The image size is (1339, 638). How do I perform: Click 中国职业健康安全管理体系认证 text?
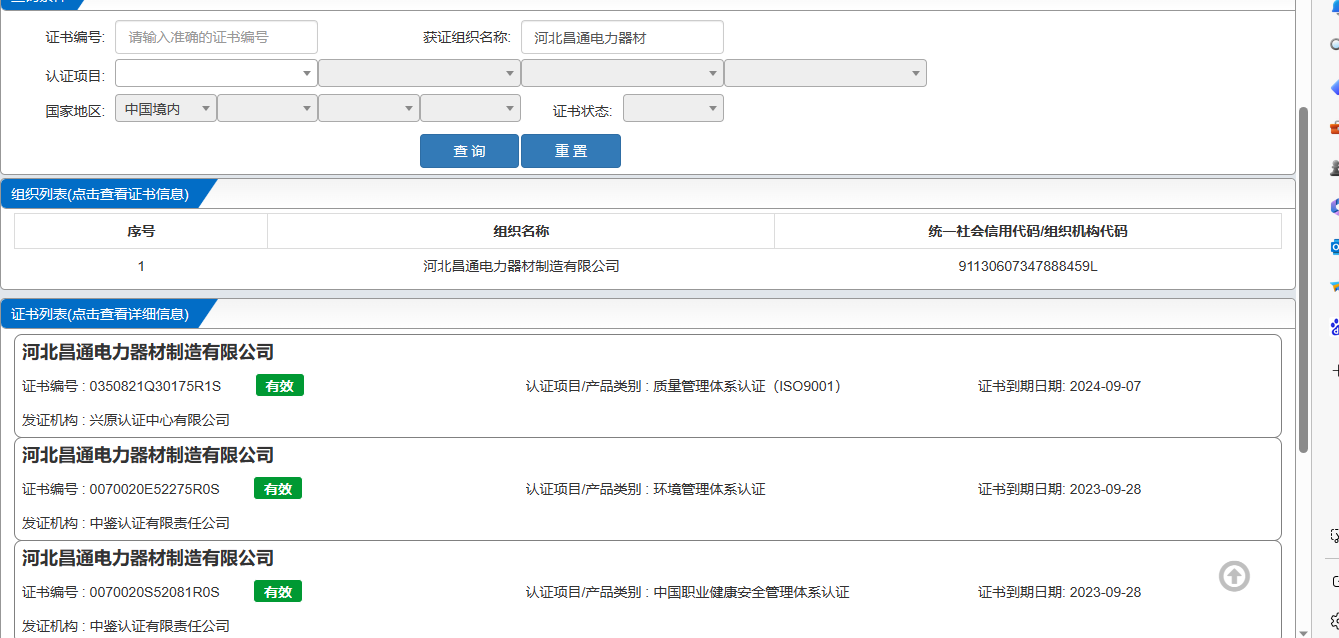751,592
